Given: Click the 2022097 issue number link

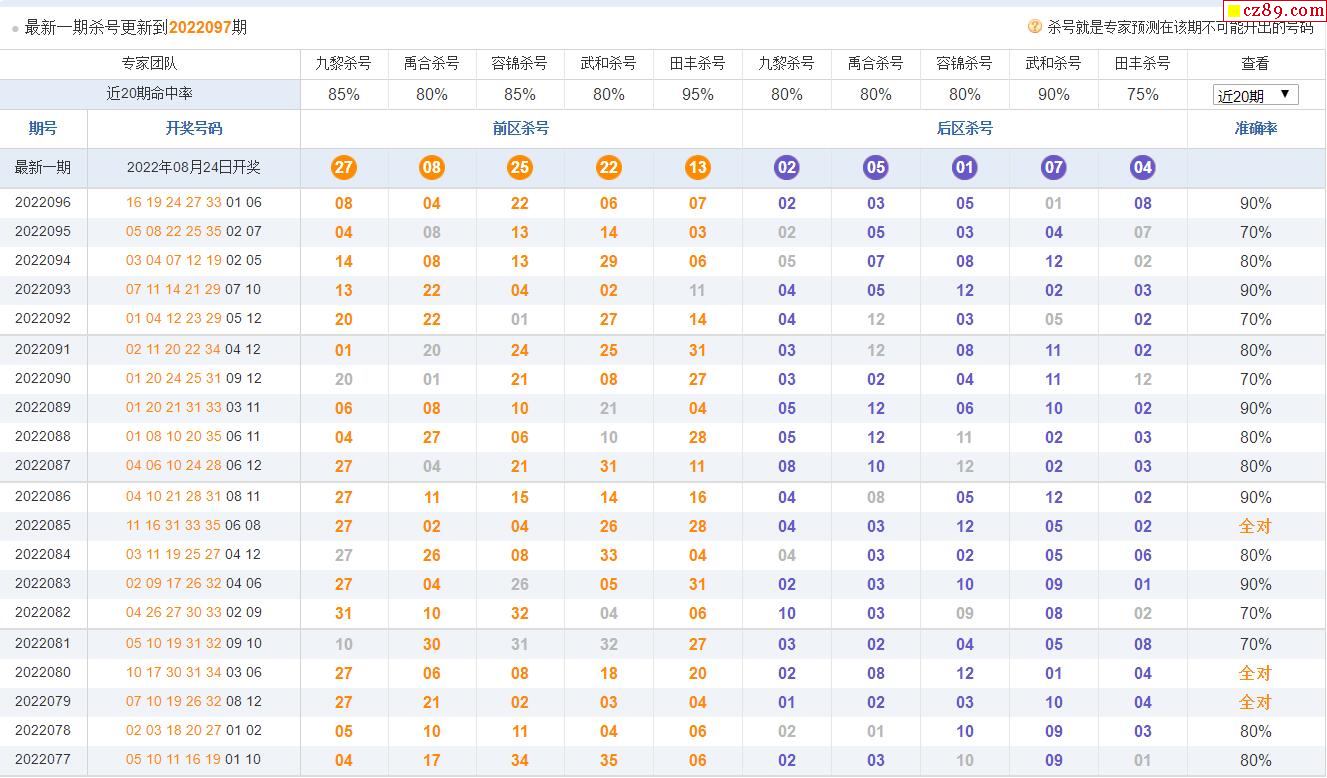Looking at the screenshot, I should pyautogui.click(x=200, y=27).
